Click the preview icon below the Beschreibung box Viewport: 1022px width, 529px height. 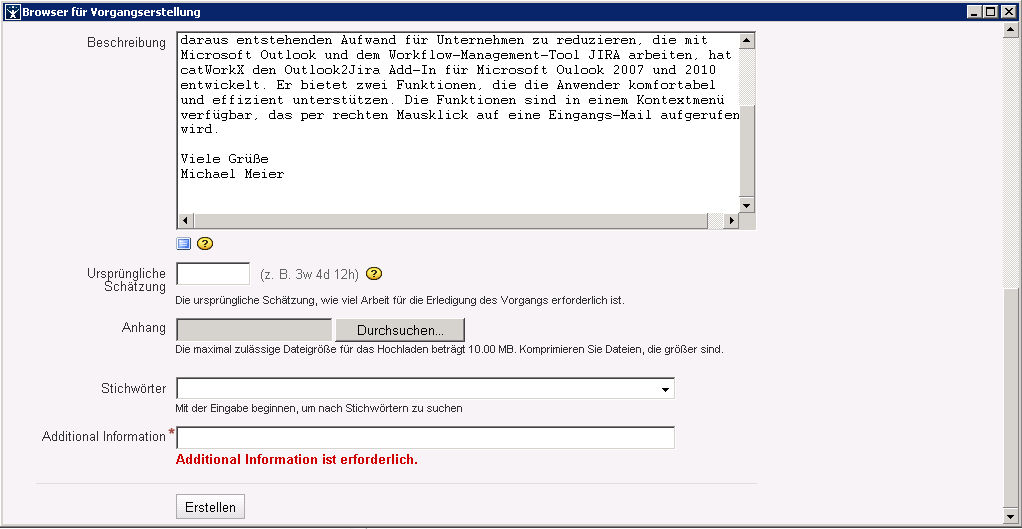(x=183, y=243)
